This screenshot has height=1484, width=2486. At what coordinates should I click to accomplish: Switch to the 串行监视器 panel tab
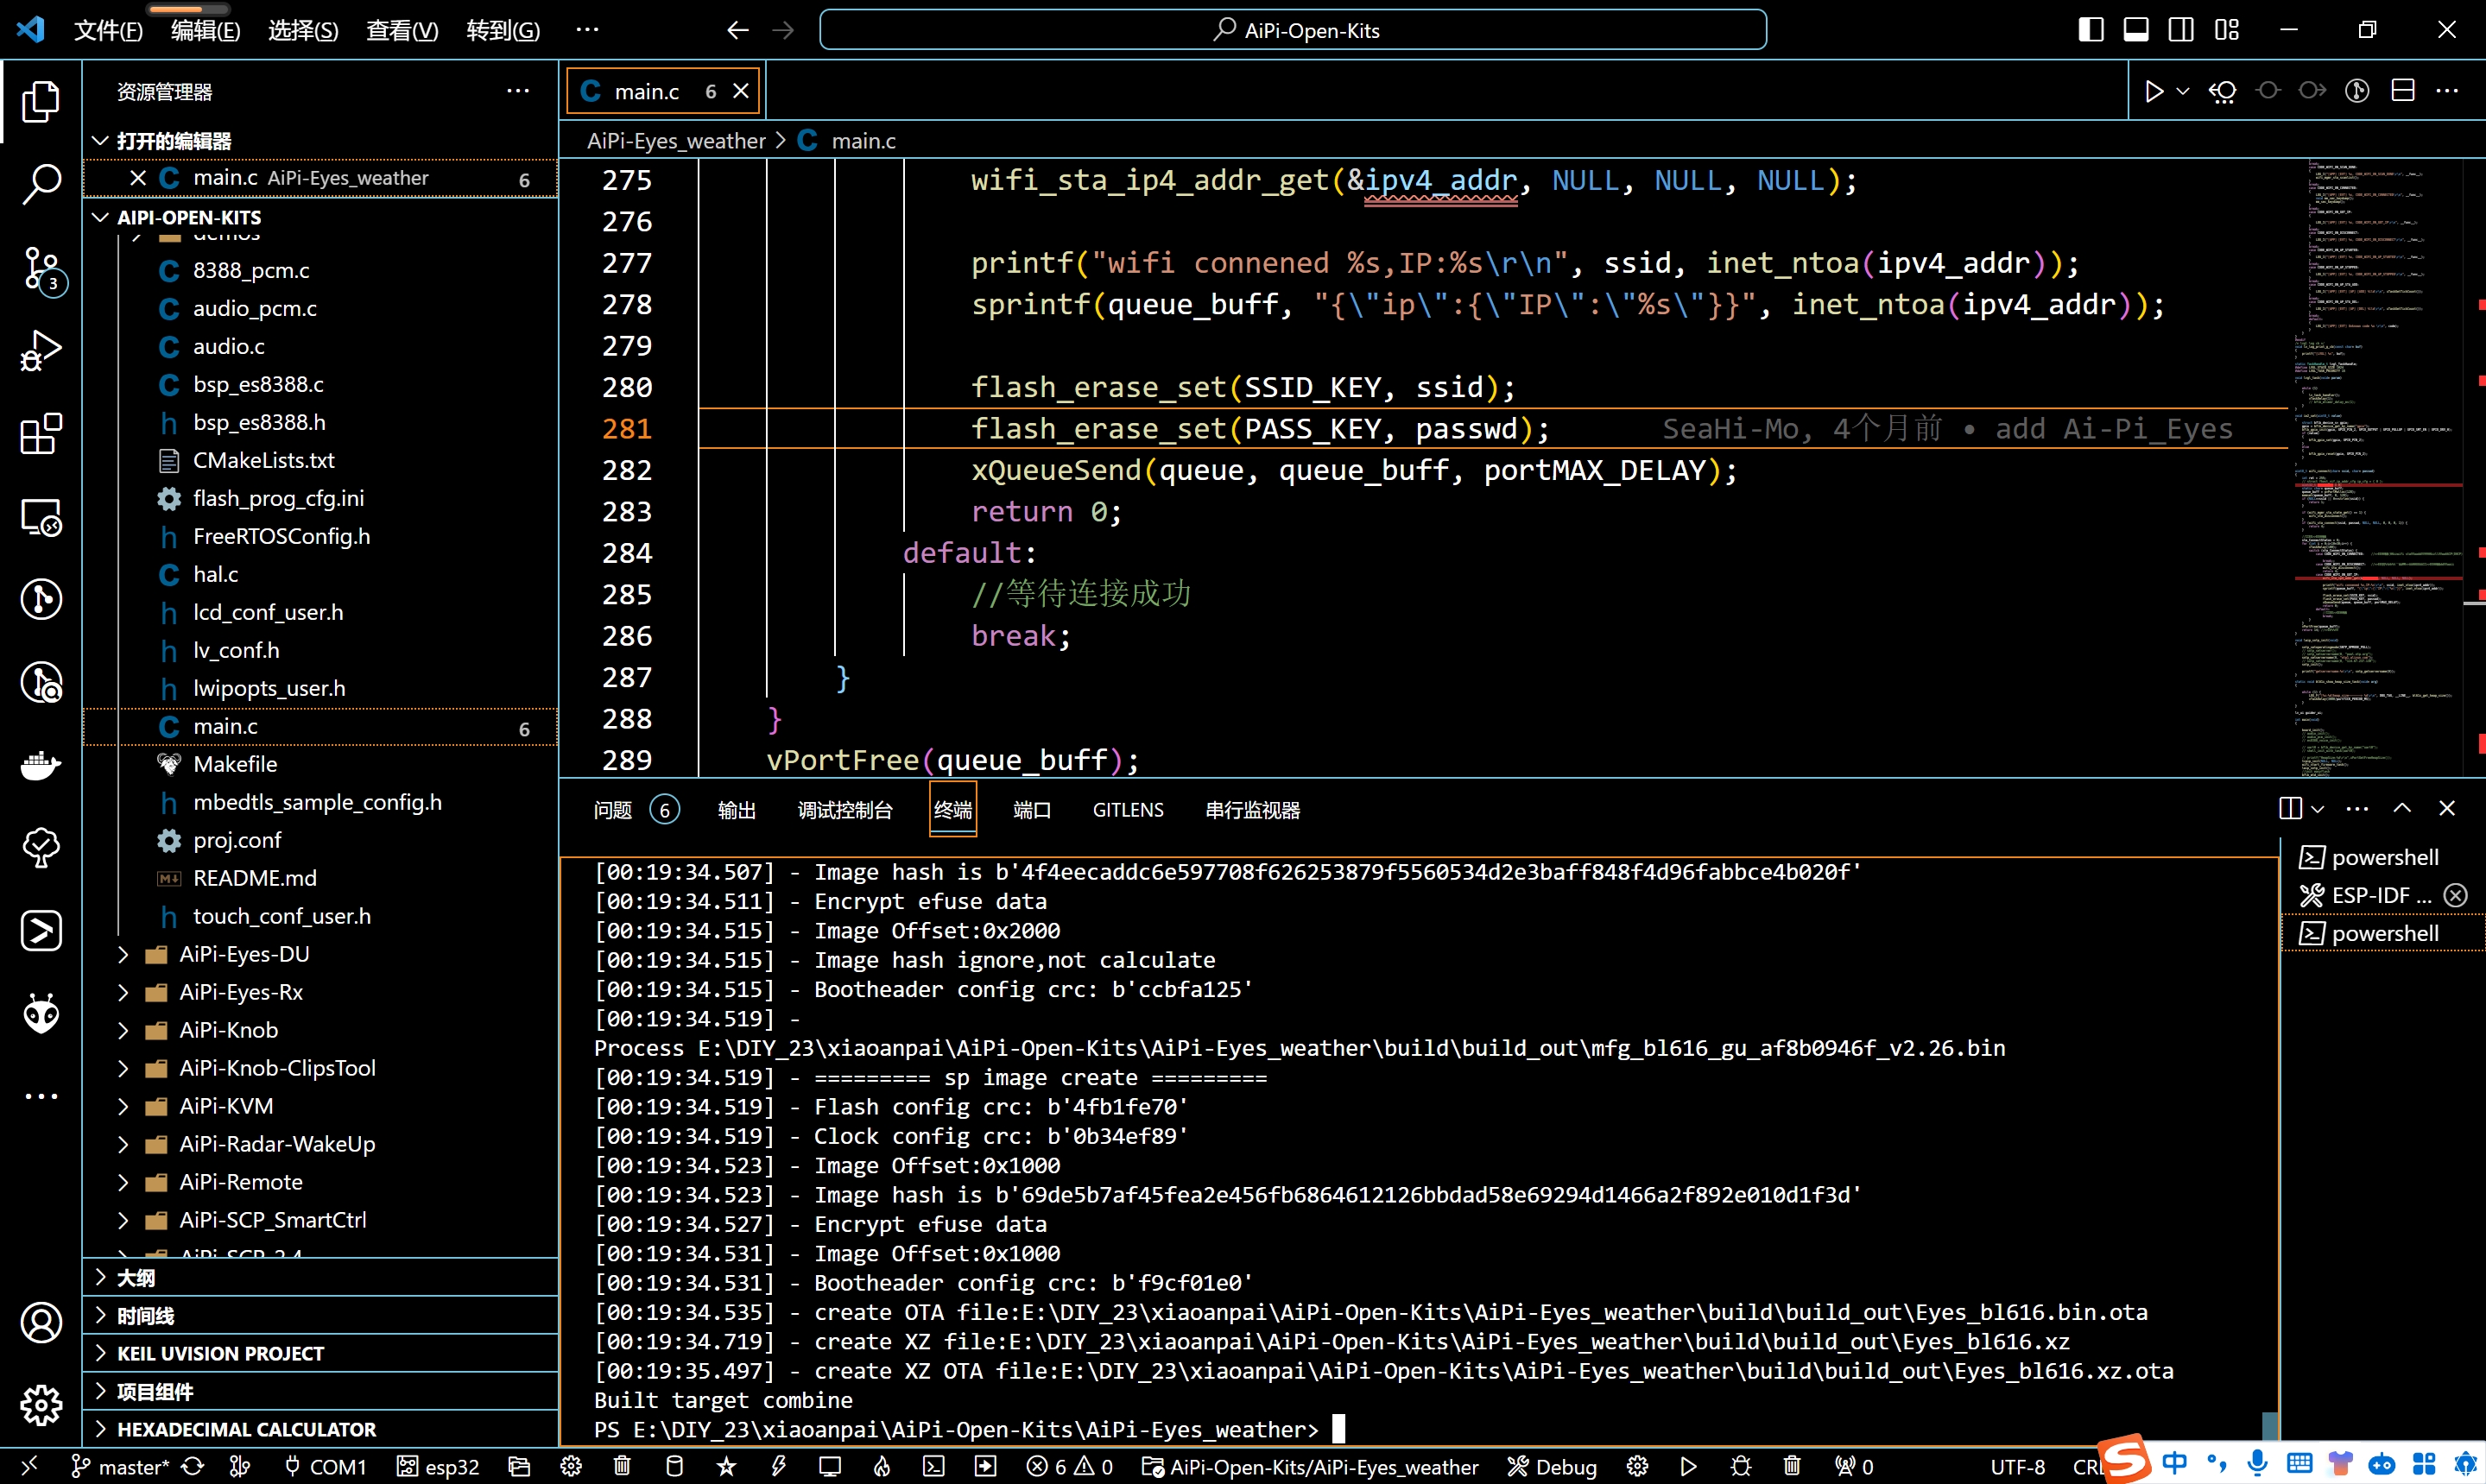pyautogui.click(x=1252, y=810)
